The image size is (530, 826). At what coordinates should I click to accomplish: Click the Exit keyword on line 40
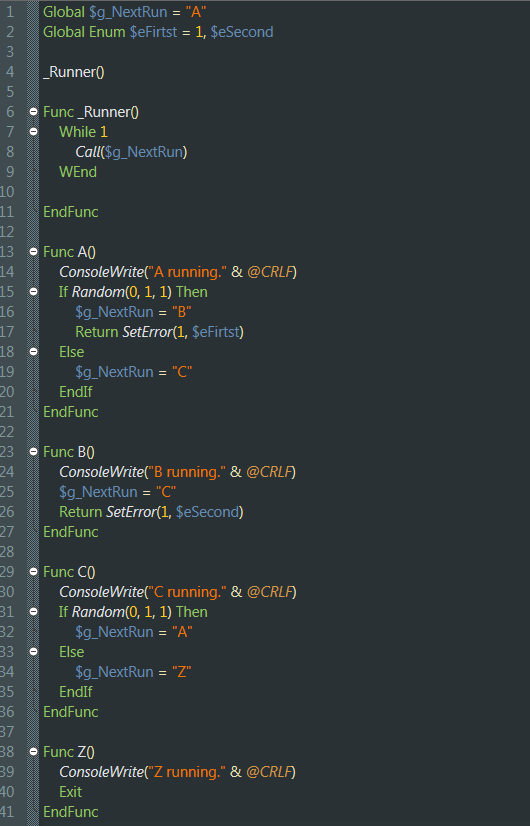click(71, 792)
